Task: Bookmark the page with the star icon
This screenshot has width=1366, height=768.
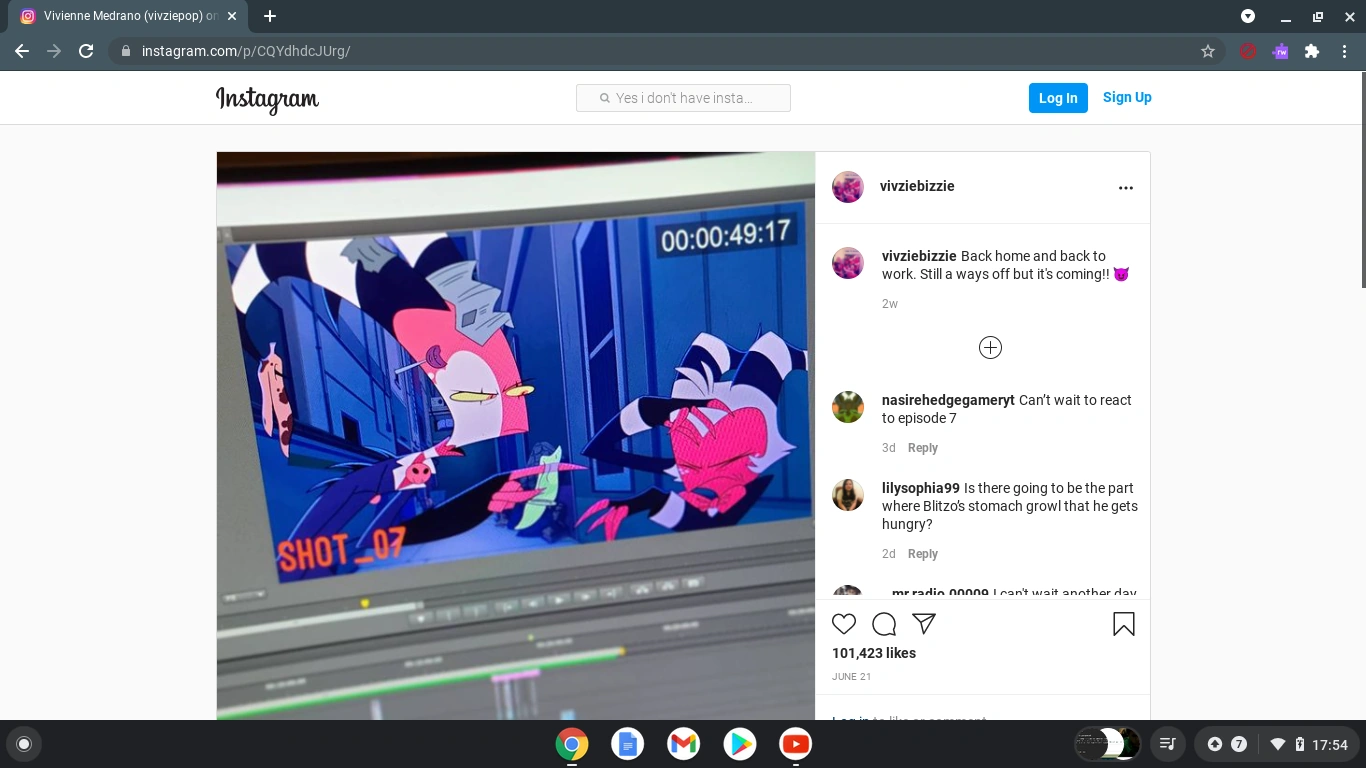Action: [1208, 51]
